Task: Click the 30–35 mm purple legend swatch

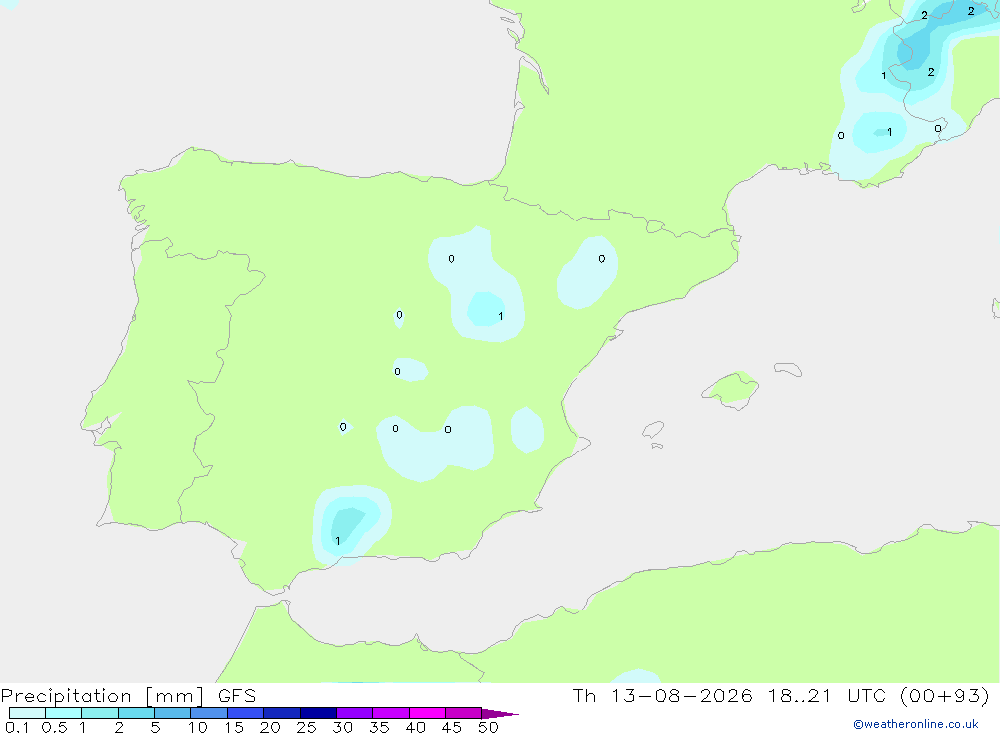Action: [355, 713]
